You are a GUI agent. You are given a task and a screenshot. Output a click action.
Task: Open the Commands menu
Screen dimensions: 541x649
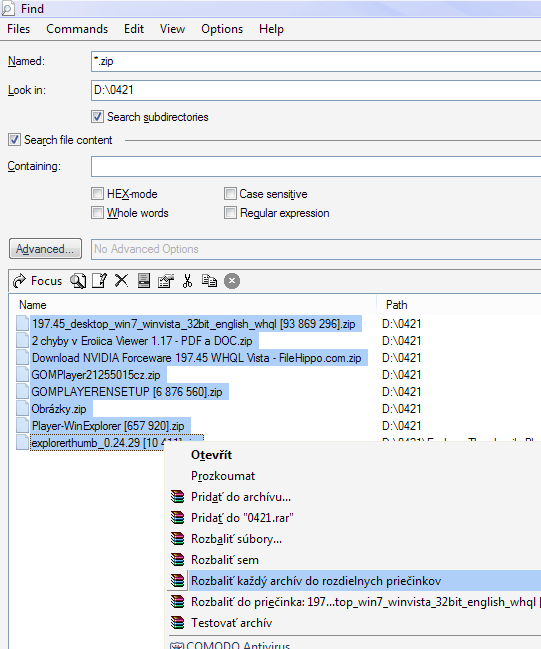pyautogui.click(x=77, y=29)
